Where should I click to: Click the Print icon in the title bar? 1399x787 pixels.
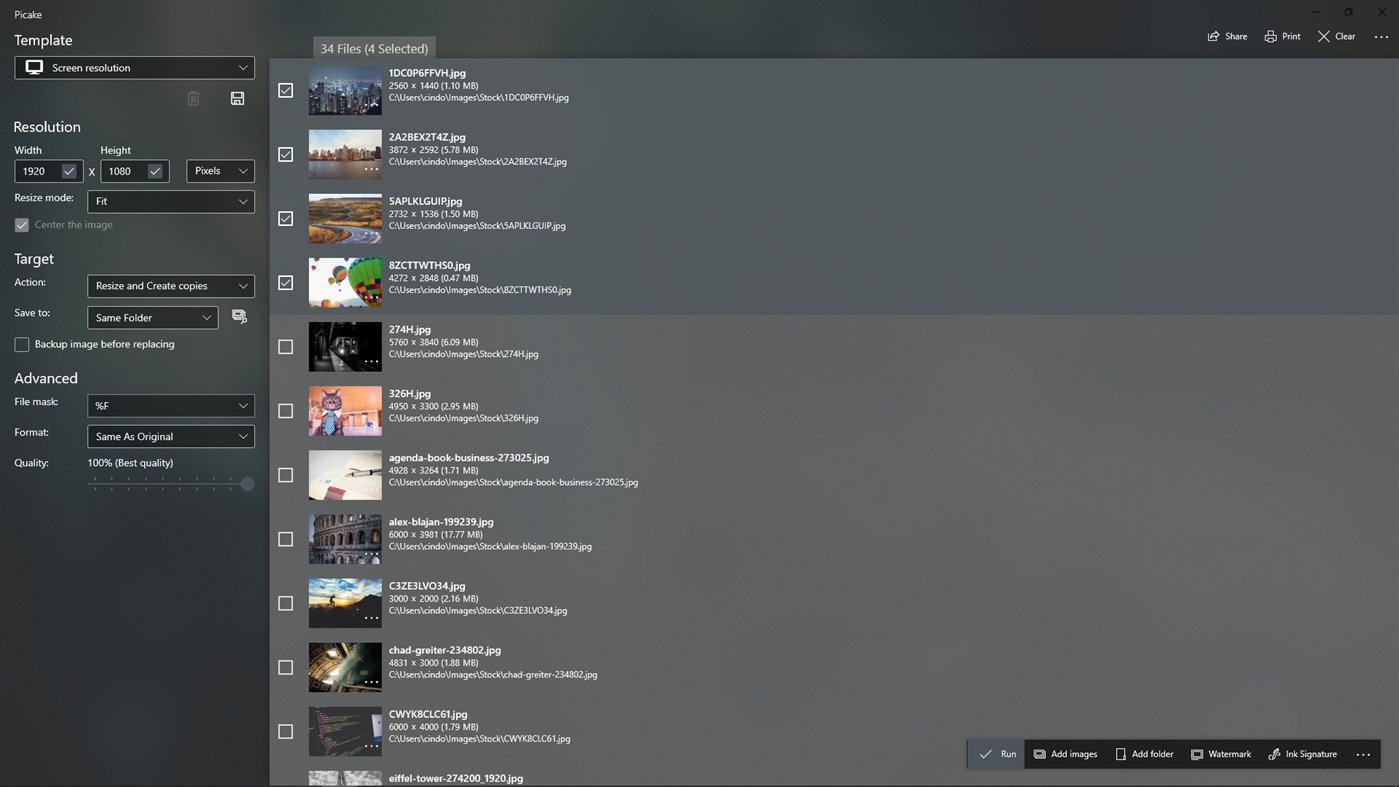click(x=1281, y=36)
